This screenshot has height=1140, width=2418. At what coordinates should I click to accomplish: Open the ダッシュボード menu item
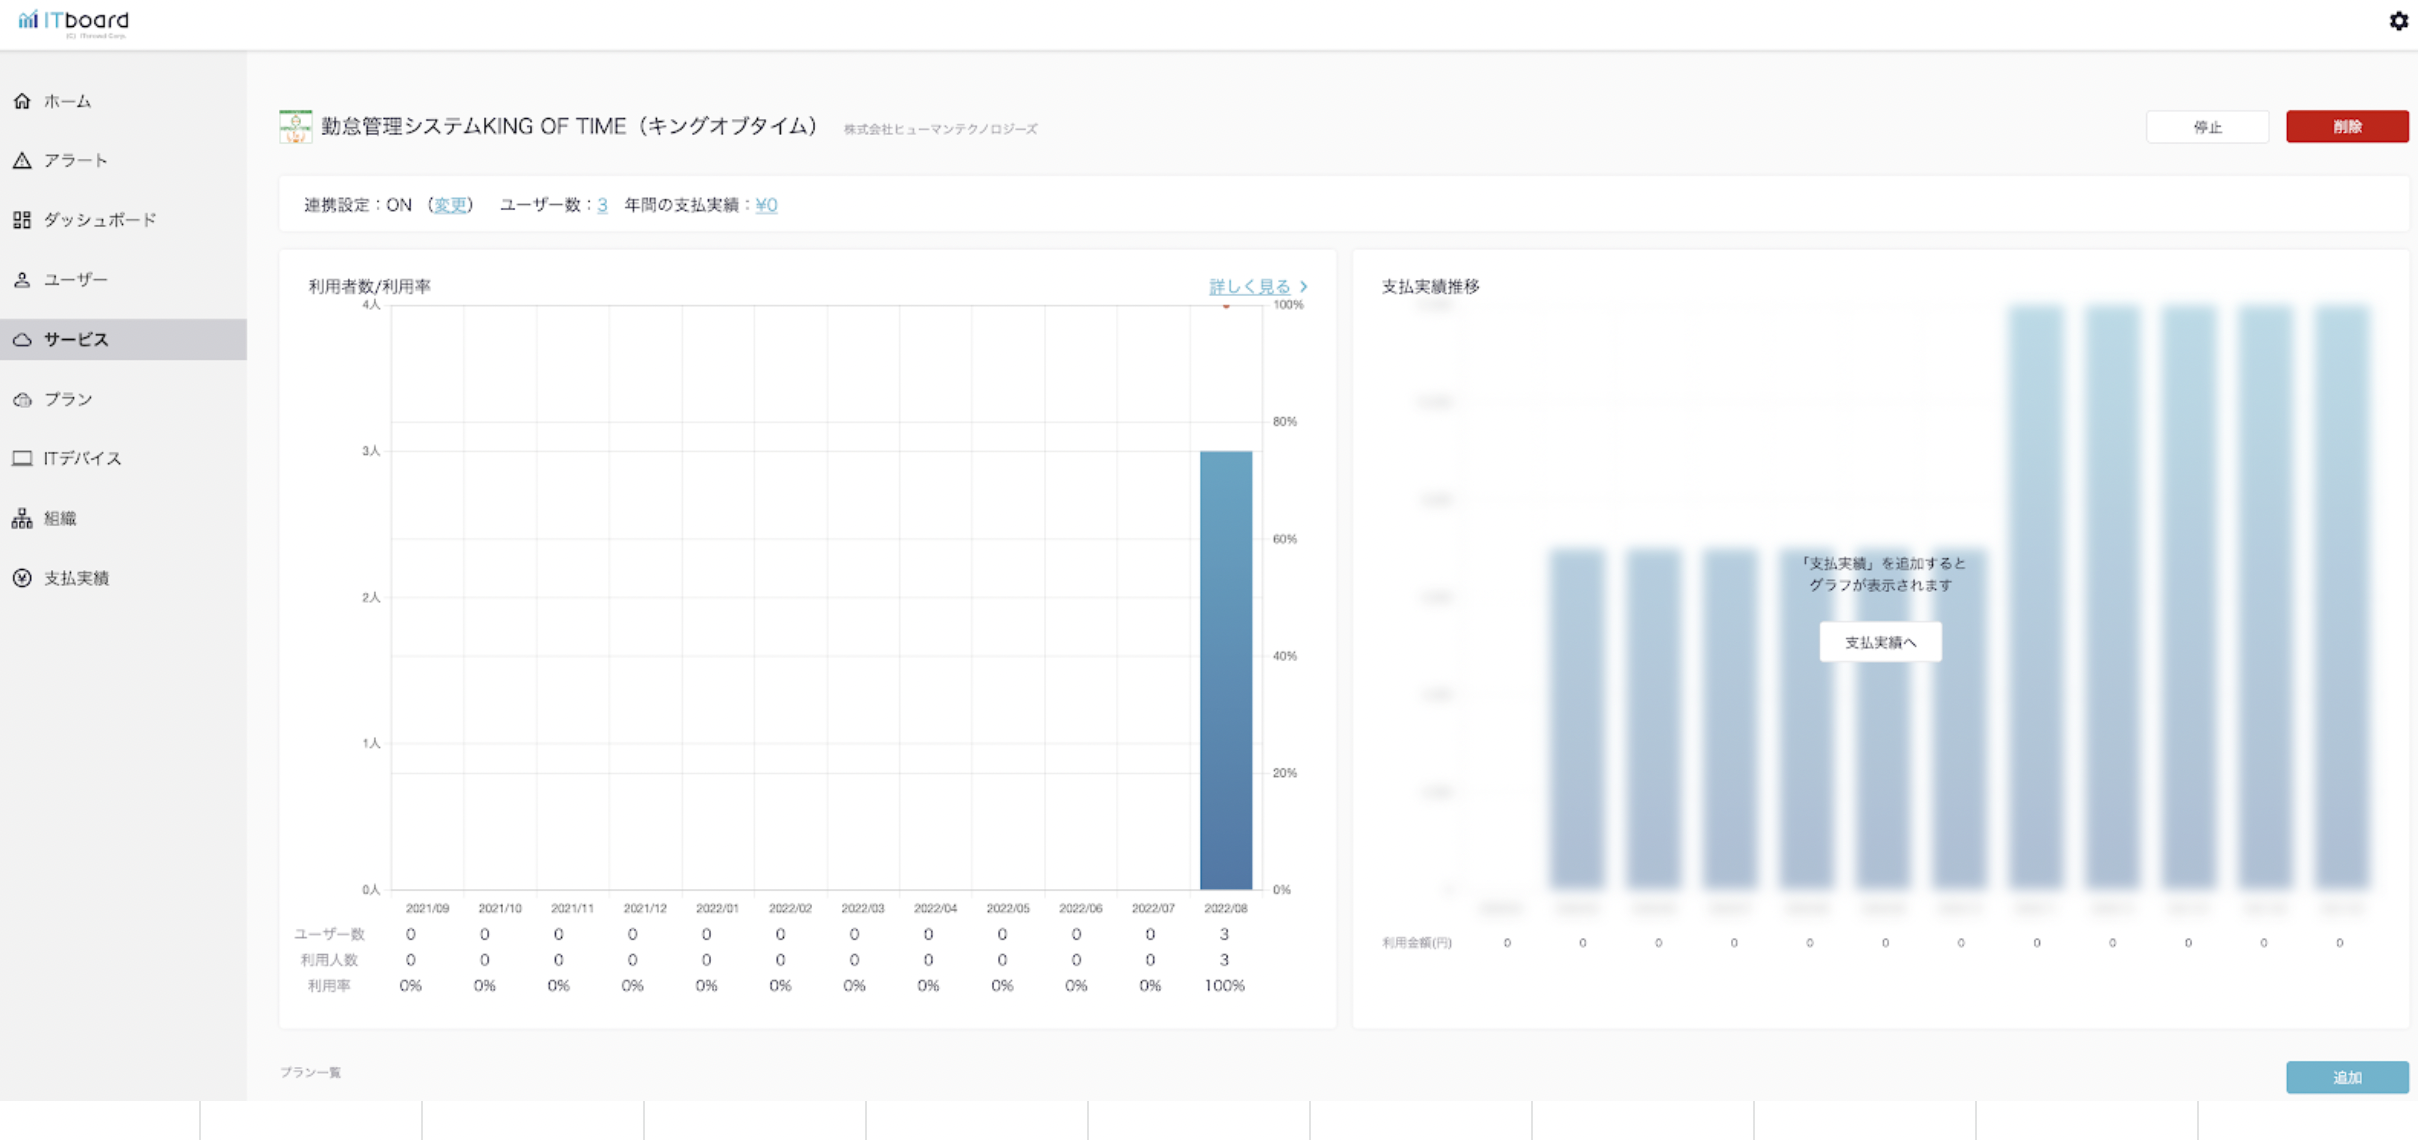(x=100, y=220)
